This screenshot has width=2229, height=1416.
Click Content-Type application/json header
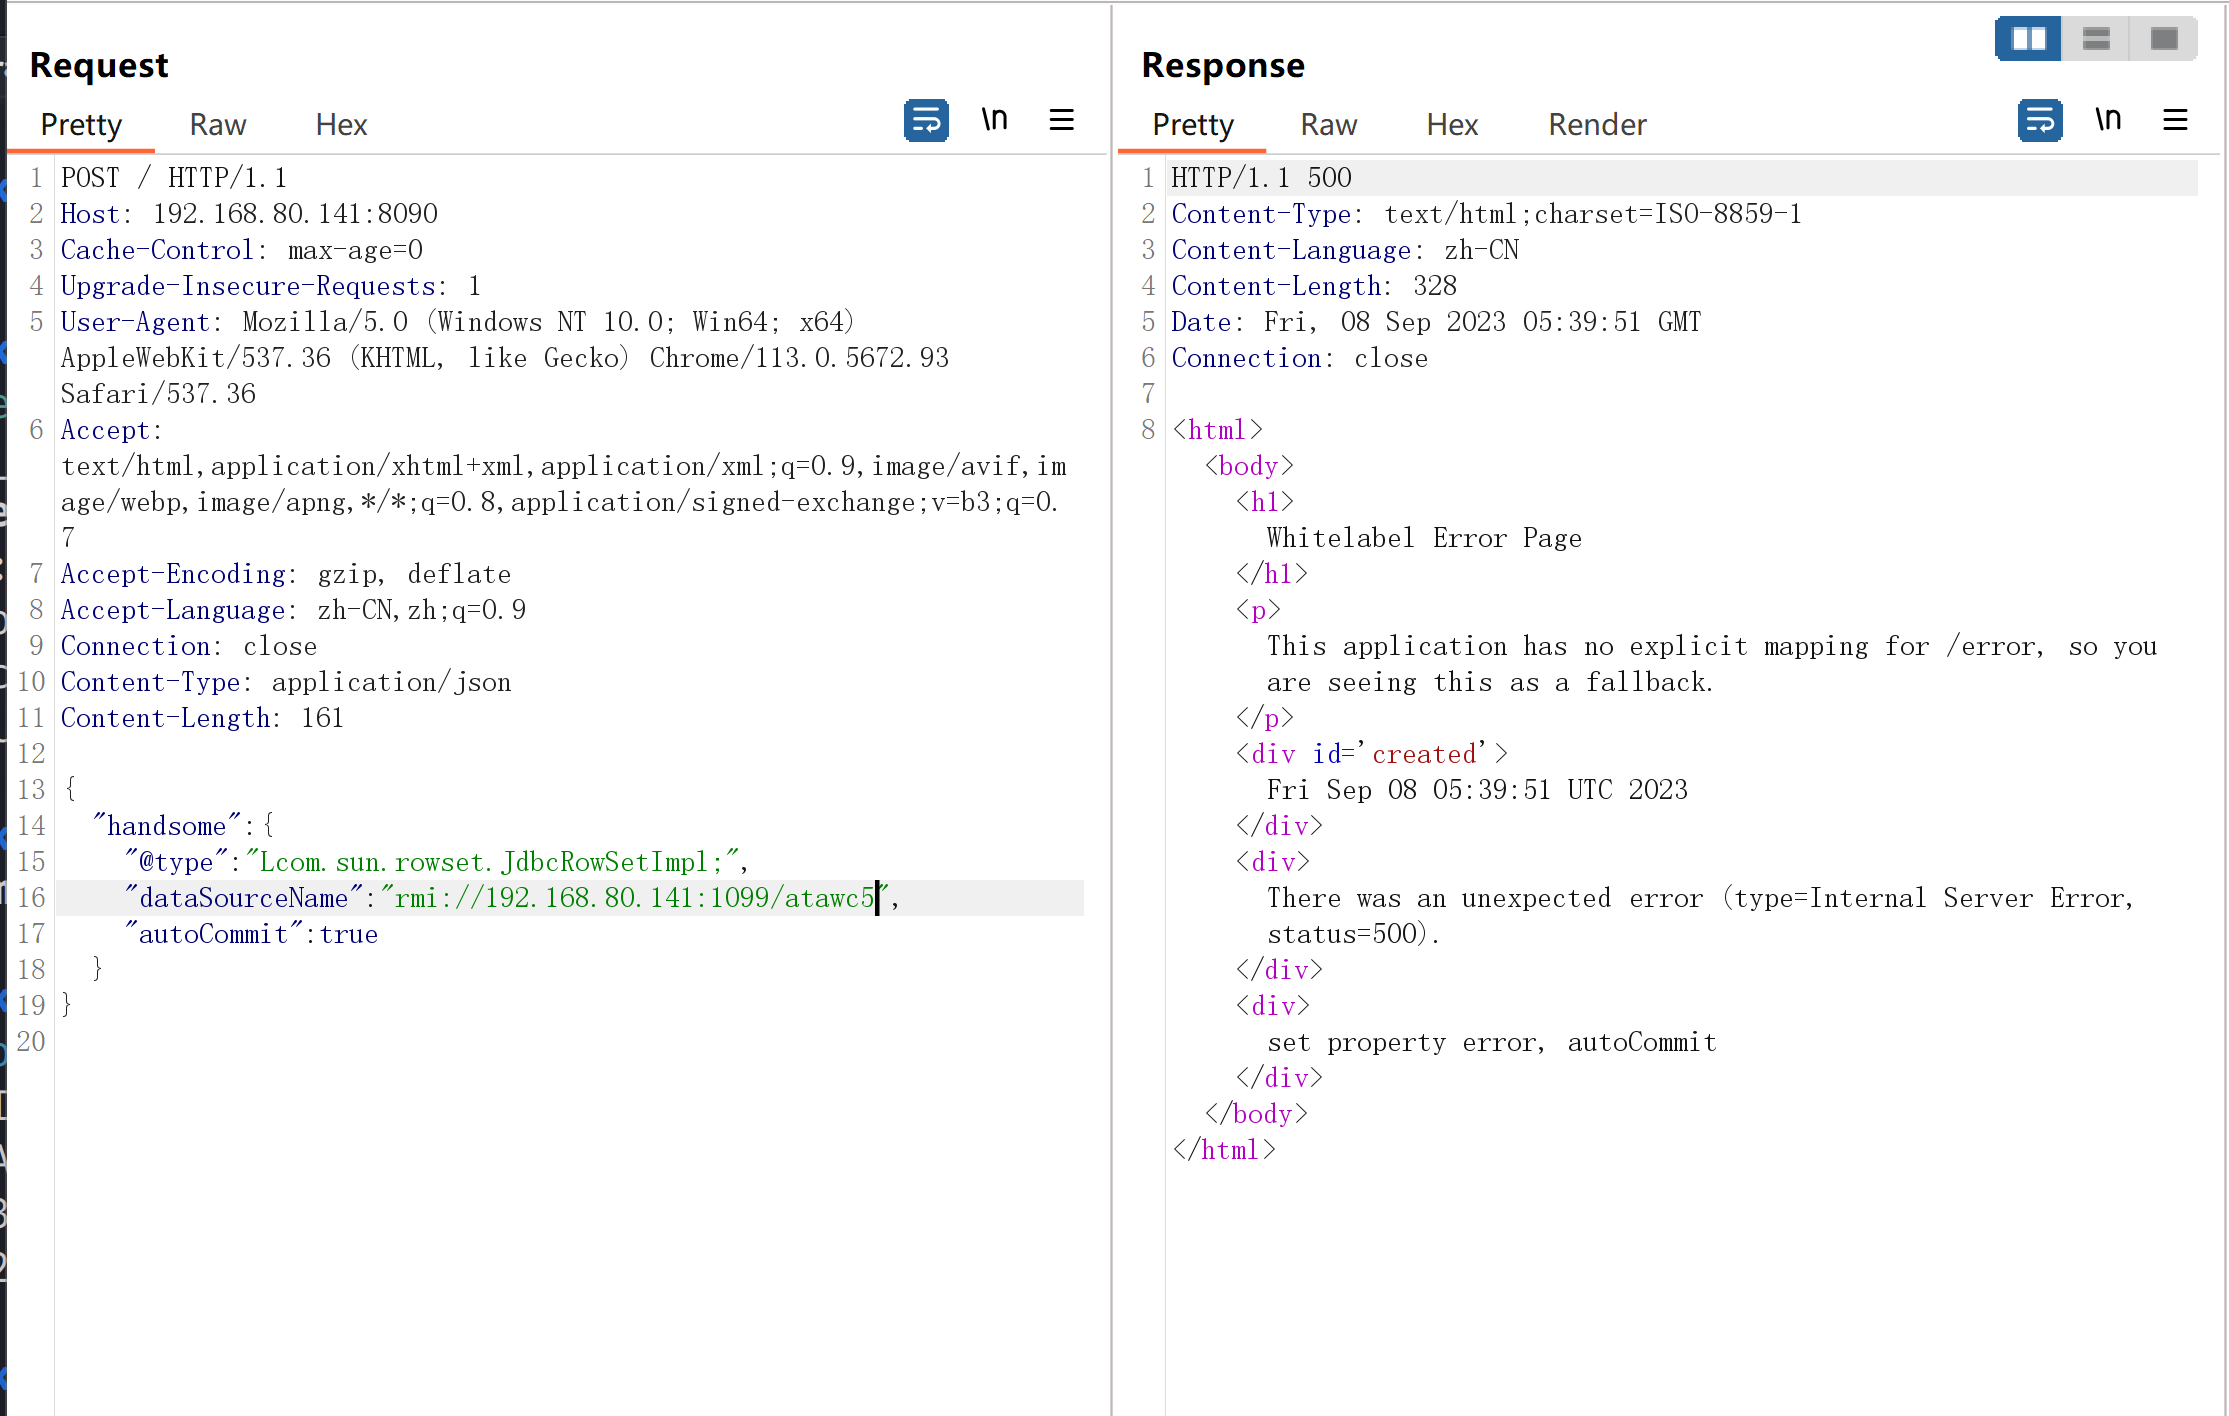coord(286,682)
